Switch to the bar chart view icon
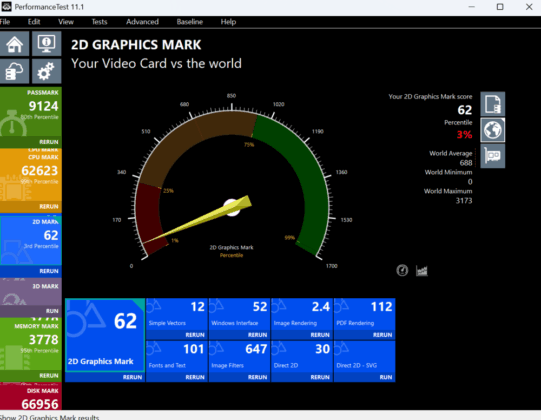Image resolution: width=541 pixels, height=420 pixels. pyautogui.click(x=422, y=270)
